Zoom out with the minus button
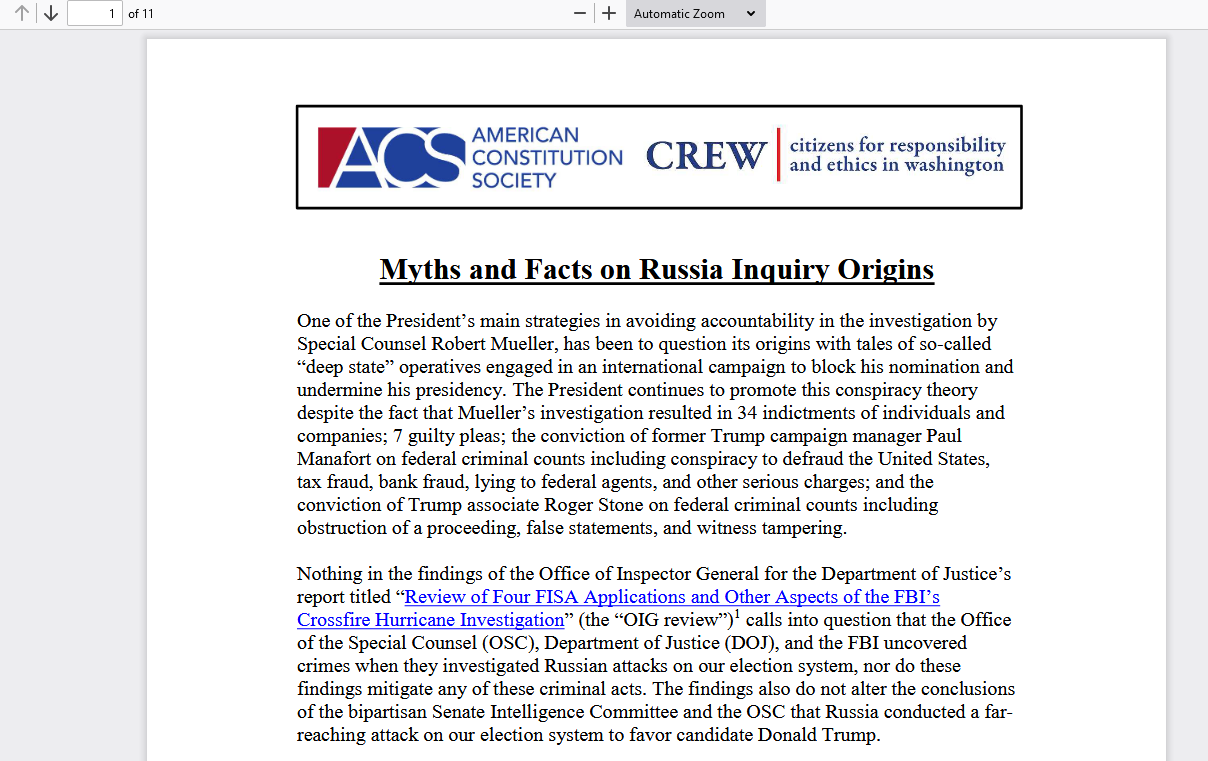This screenshot has width=1208, height=761. 580,14
